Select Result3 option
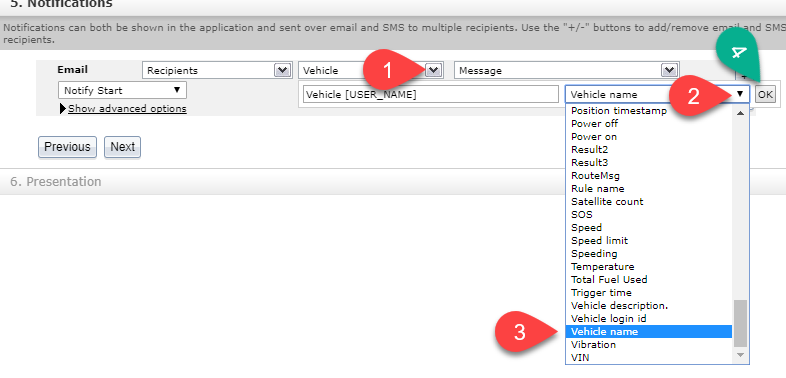This screenshot has width=786, height=378. [x=649, y=162]
